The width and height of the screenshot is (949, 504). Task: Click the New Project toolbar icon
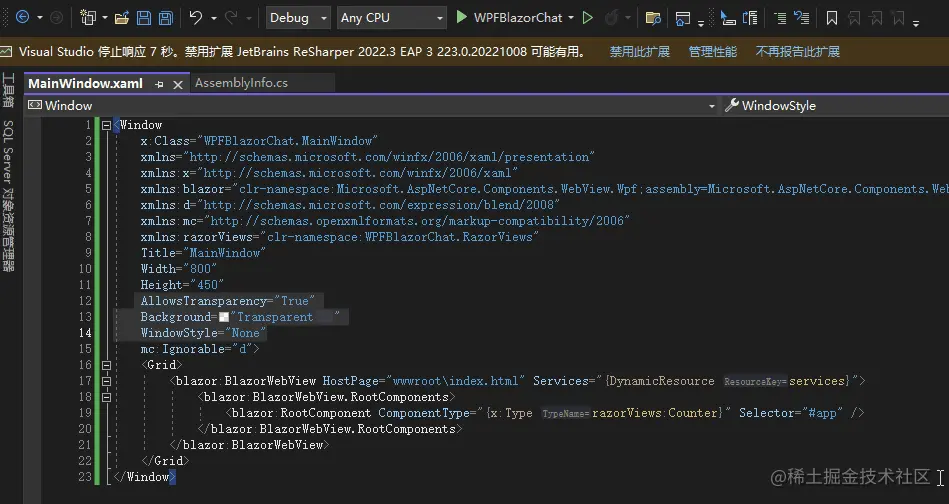[88, 18]
